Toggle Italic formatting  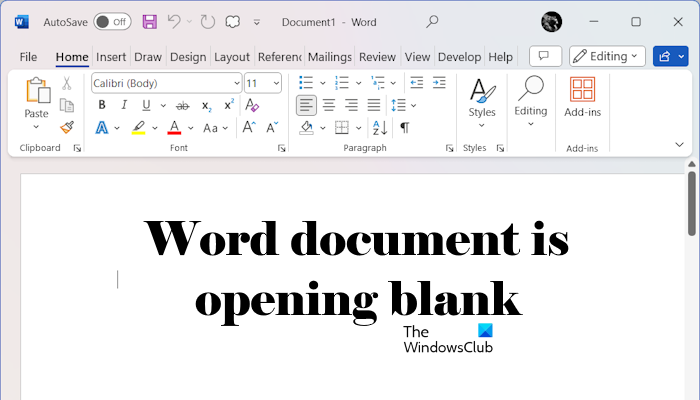[x=124, y=105]
